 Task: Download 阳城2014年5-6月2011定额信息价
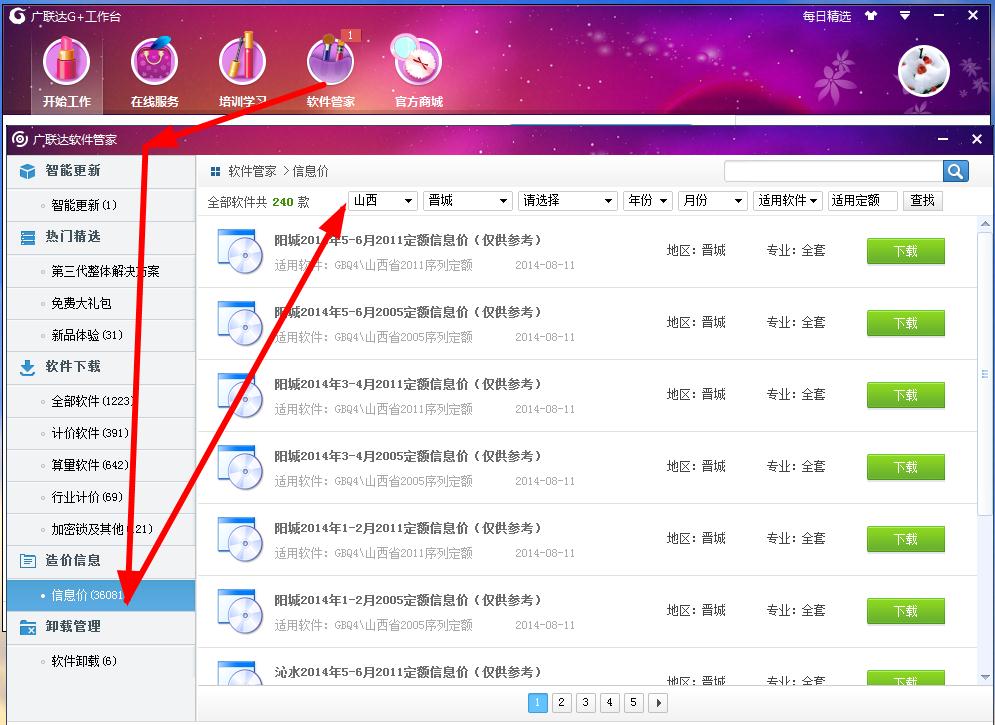point(906,251)
